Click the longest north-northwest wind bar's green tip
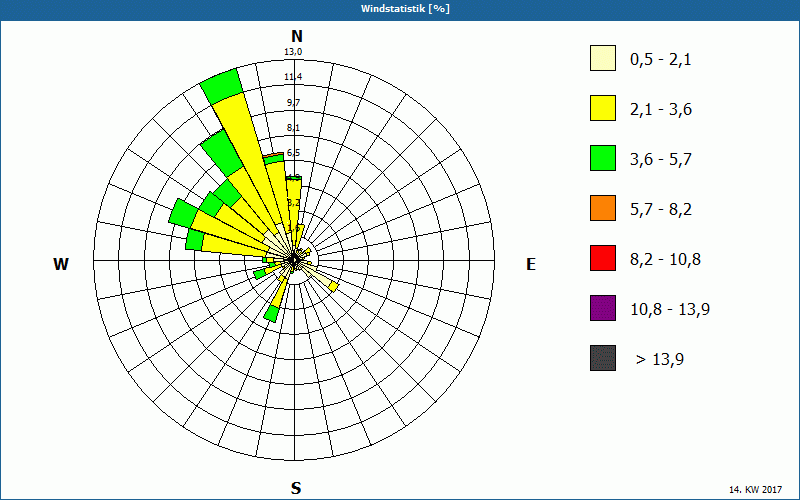This screenshot has height=500, width=800. pyautogui.click(x=221, y=86)
